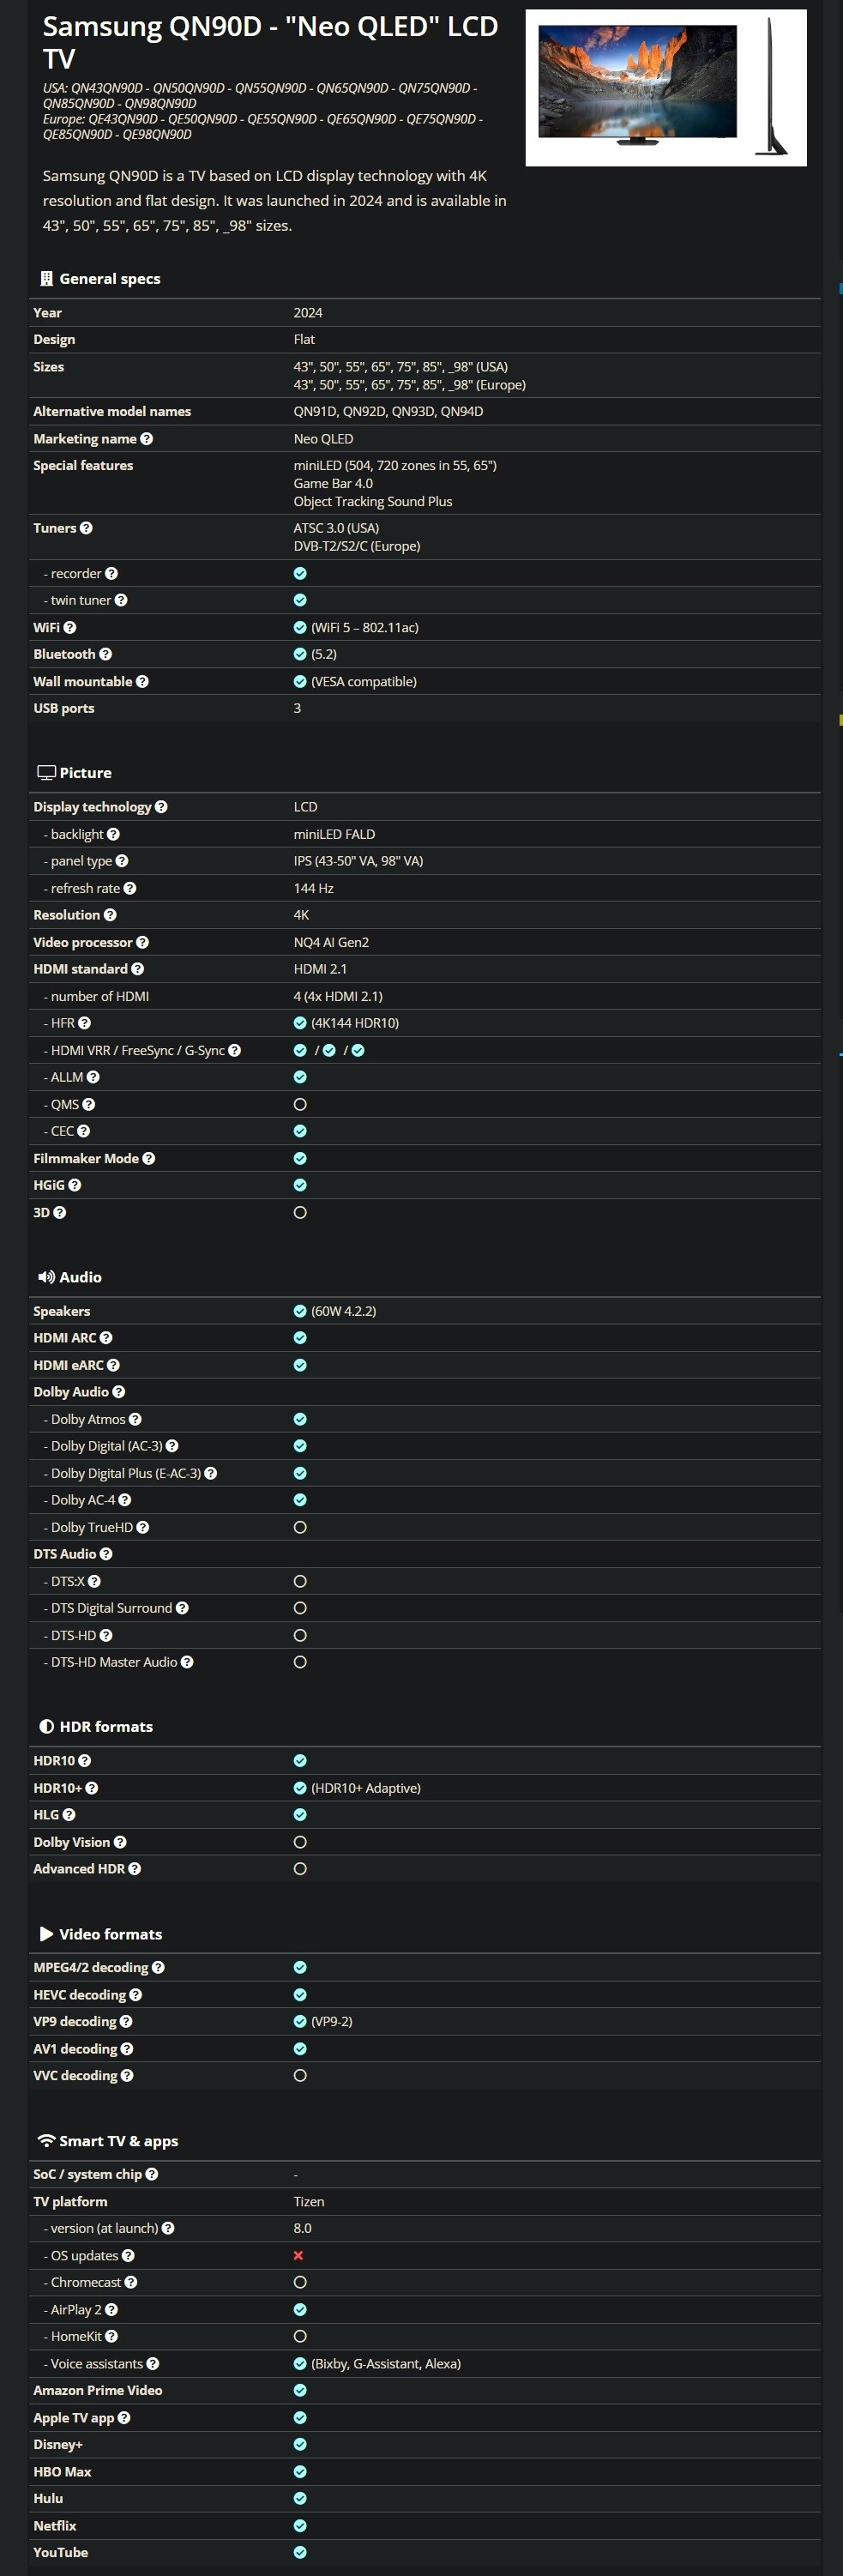Open the help tooltip icon for Display technology

coord(161,807)
